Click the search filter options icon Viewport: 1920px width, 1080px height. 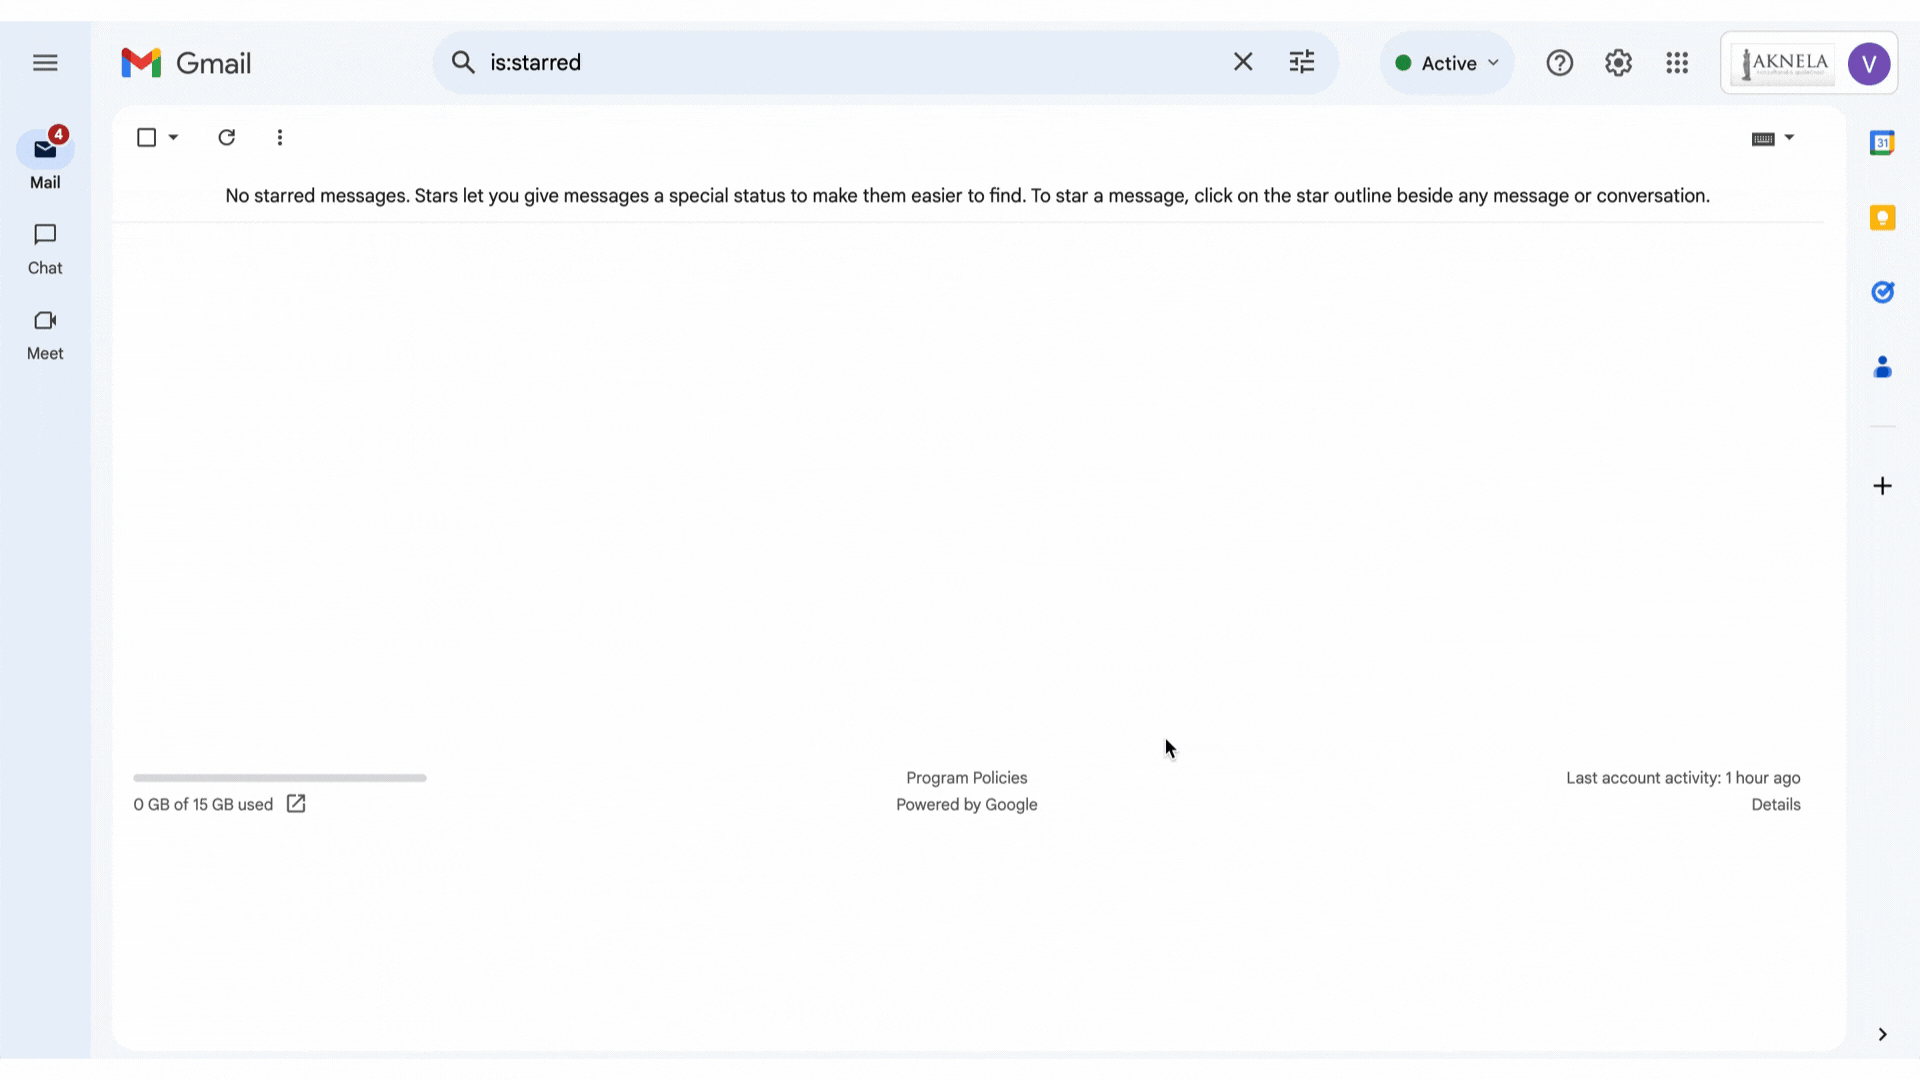pyautogui.click(x=1303, y=62)
